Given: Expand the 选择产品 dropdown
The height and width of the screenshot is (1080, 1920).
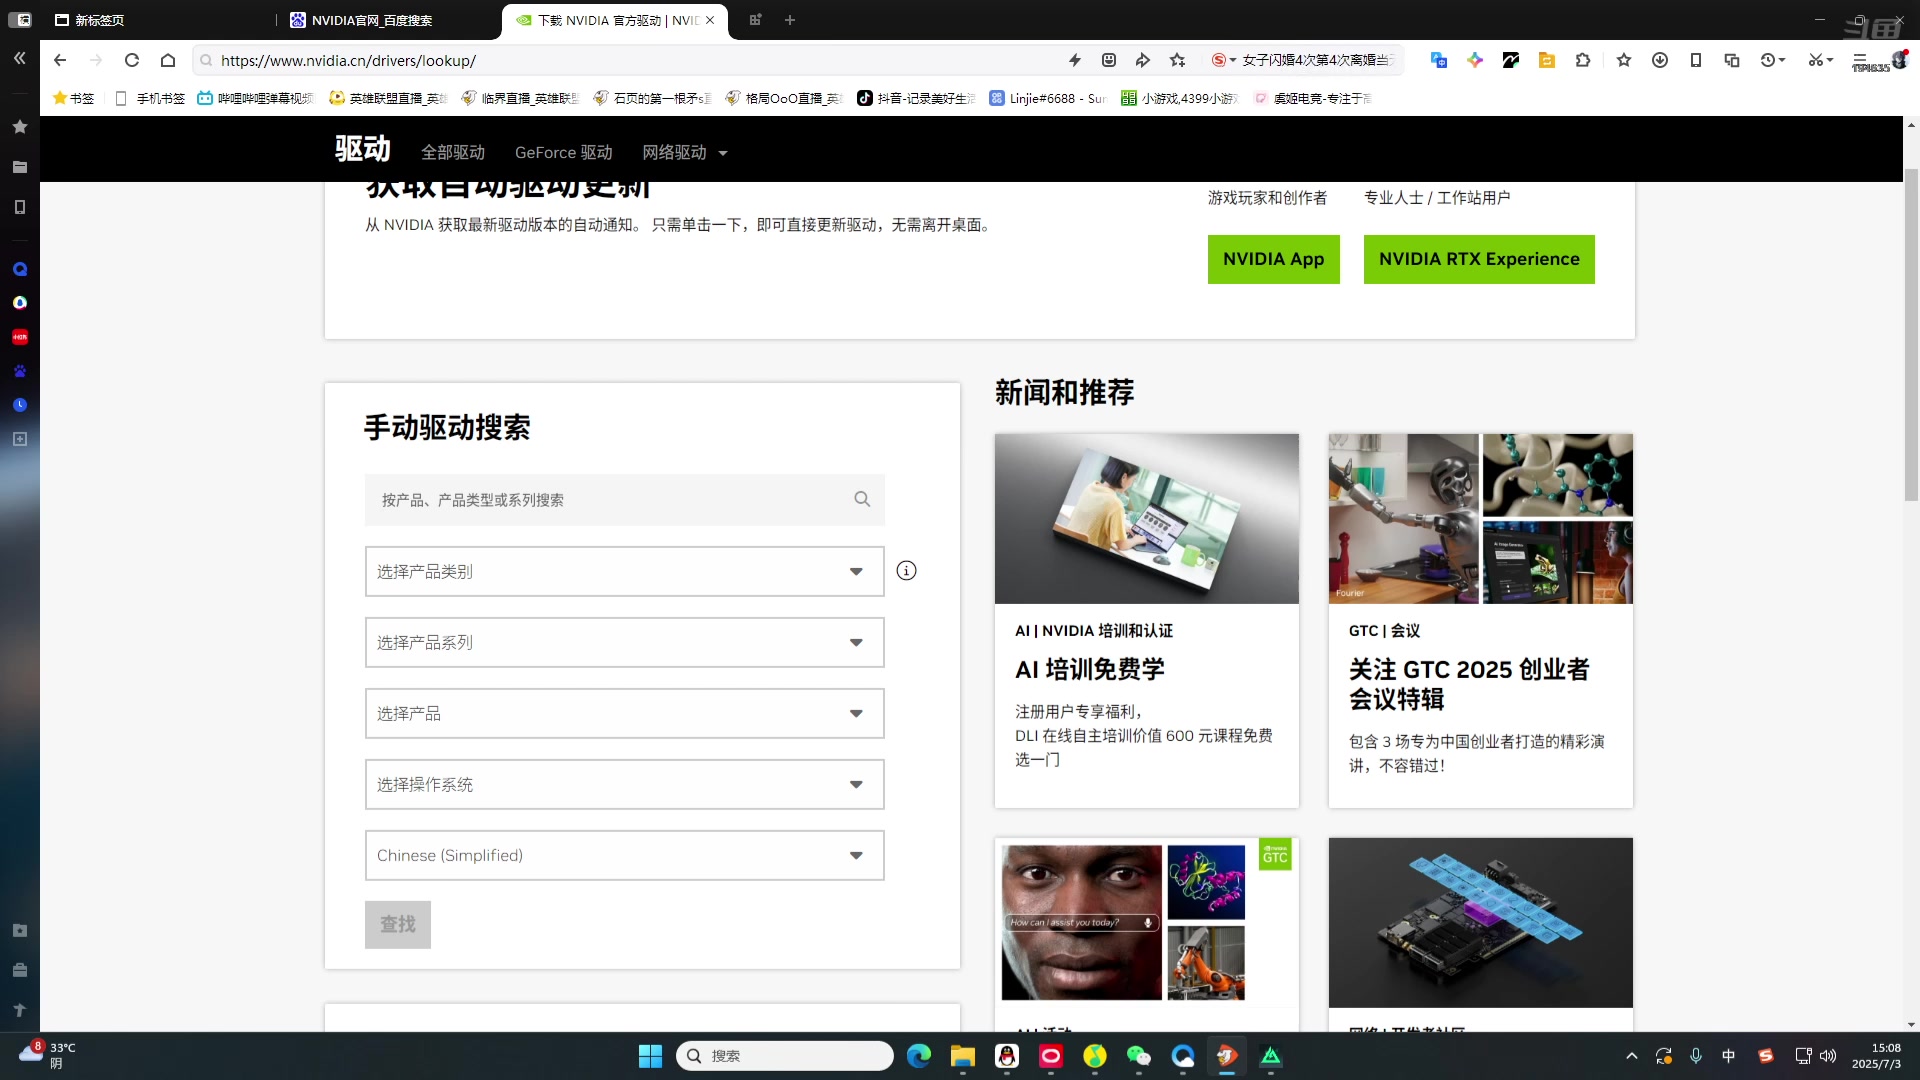Looking at the screenshot, I should [624, 713].
